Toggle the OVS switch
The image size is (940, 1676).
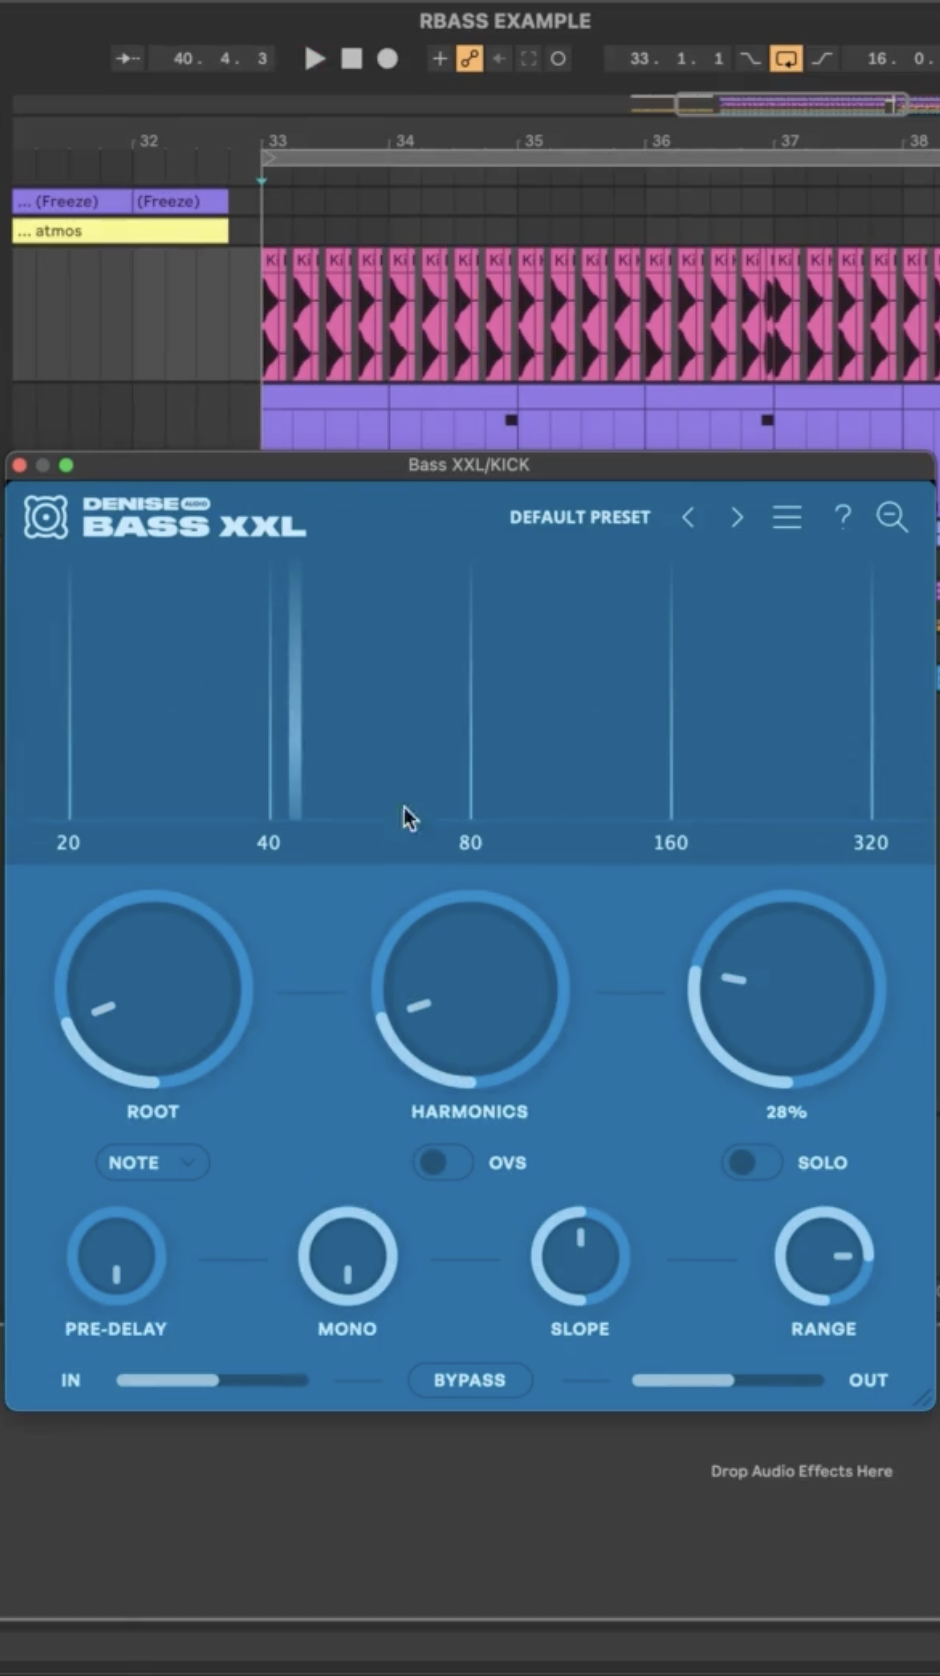443,1163
